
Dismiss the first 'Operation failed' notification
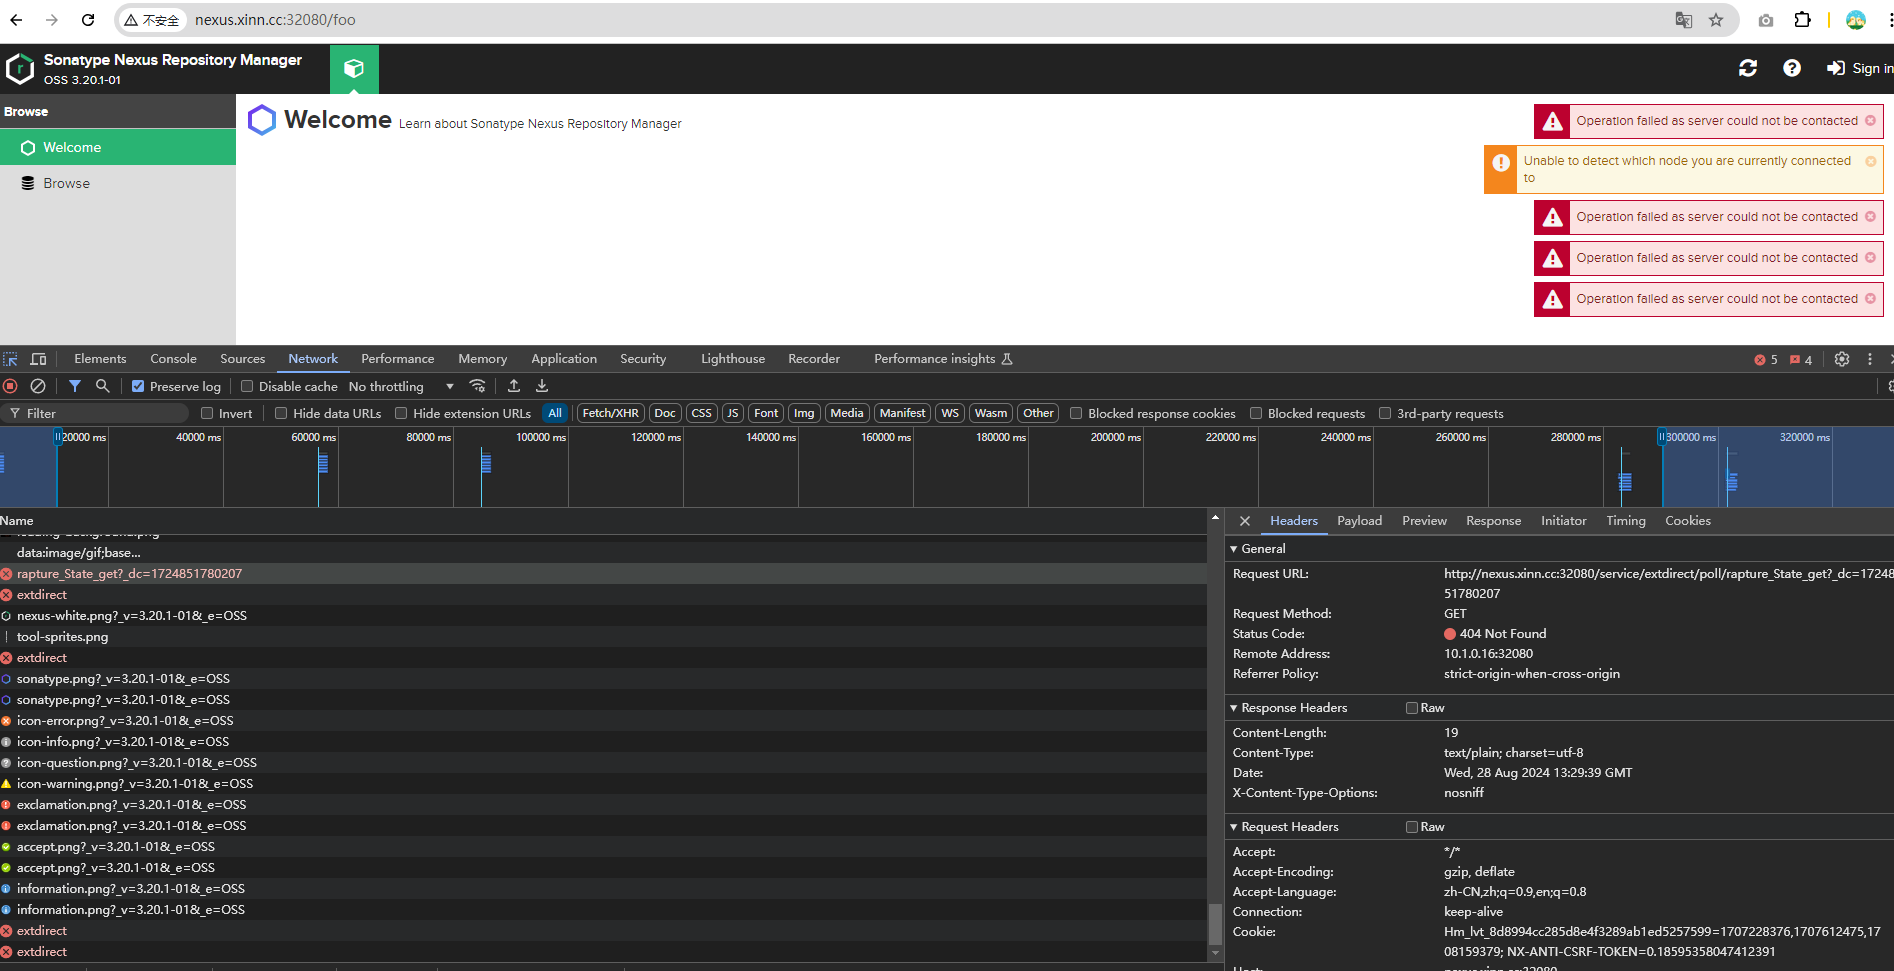(1871, 121)
